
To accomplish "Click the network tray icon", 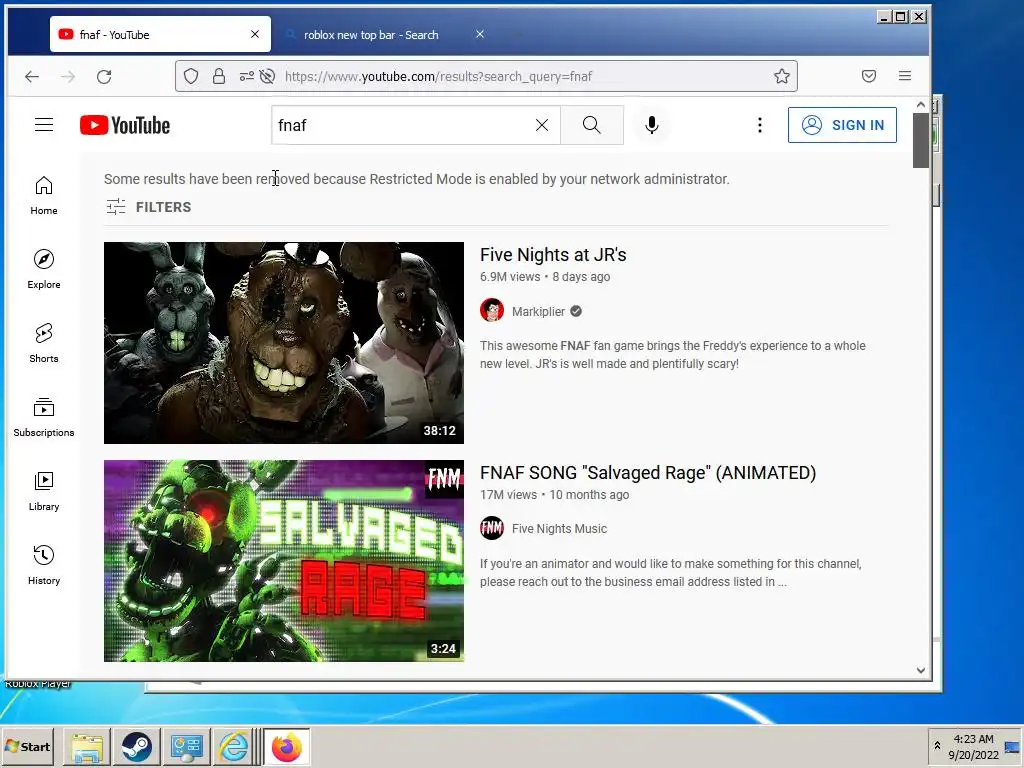I will pyautogui.click(x=1012, y=748).
